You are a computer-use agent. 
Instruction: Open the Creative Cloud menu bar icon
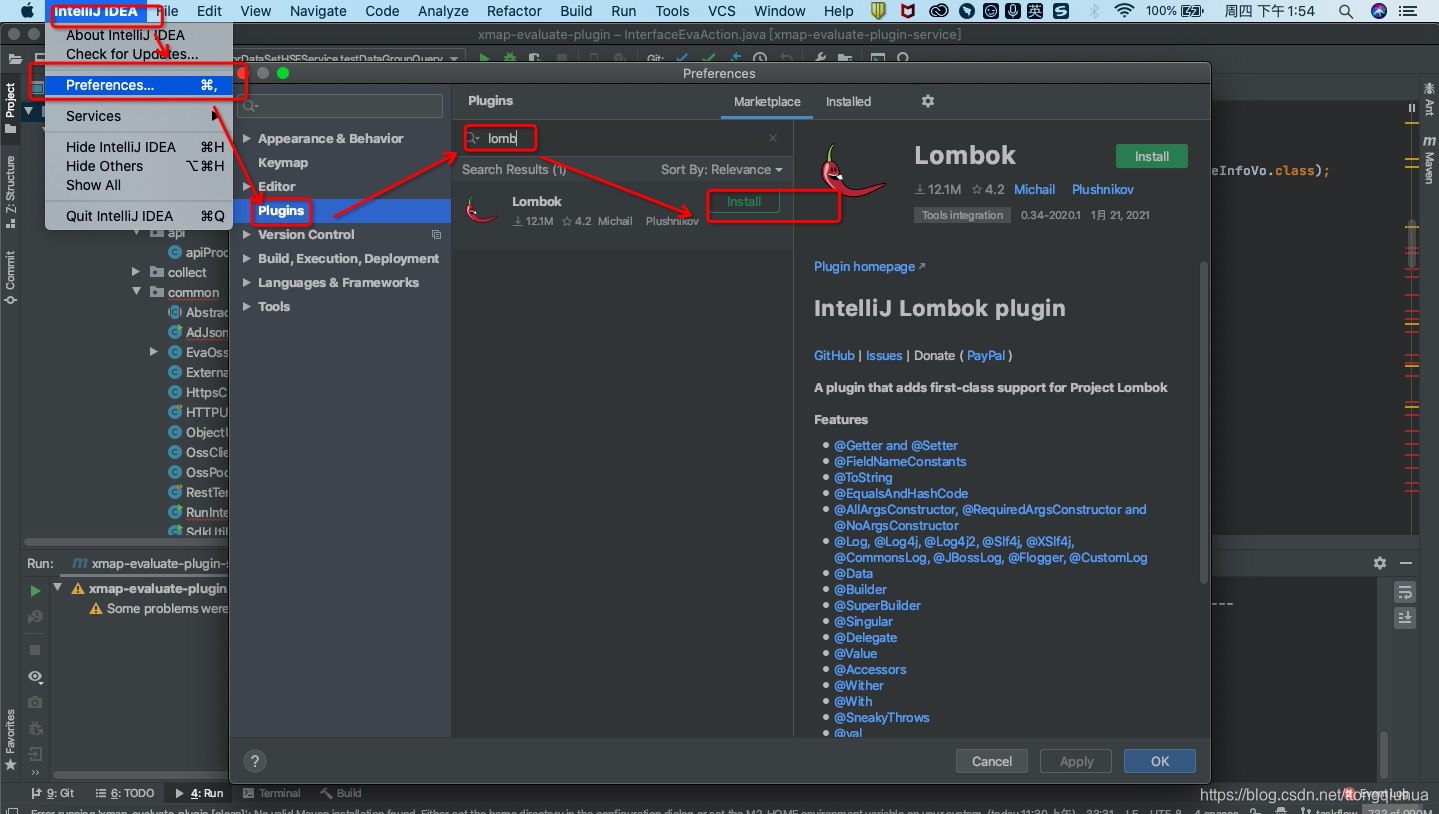pyautogui.click(x=938, y=11)
